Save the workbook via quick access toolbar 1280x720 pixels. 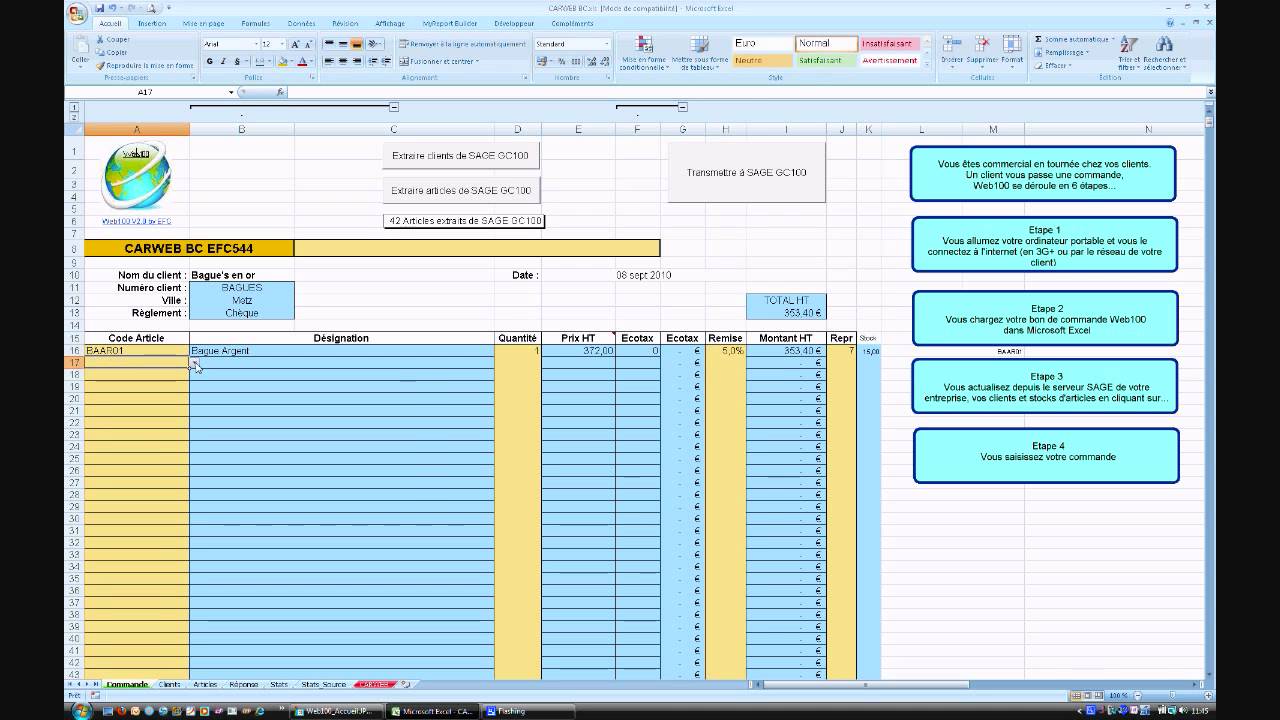(x=100, y=8)
